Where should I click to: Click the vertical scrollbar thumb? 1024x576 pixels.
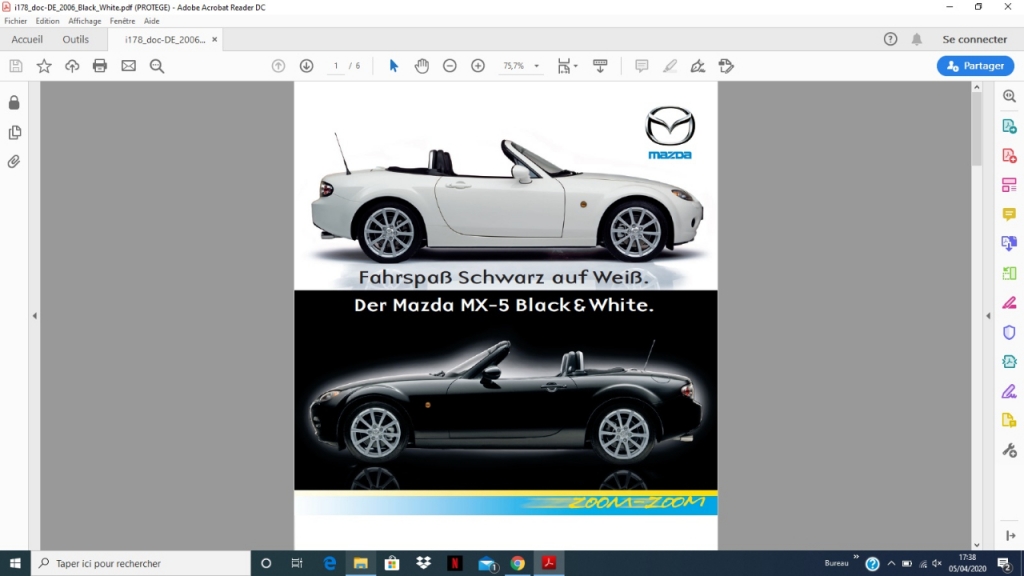pyautogui.click(x=976, y=129)
